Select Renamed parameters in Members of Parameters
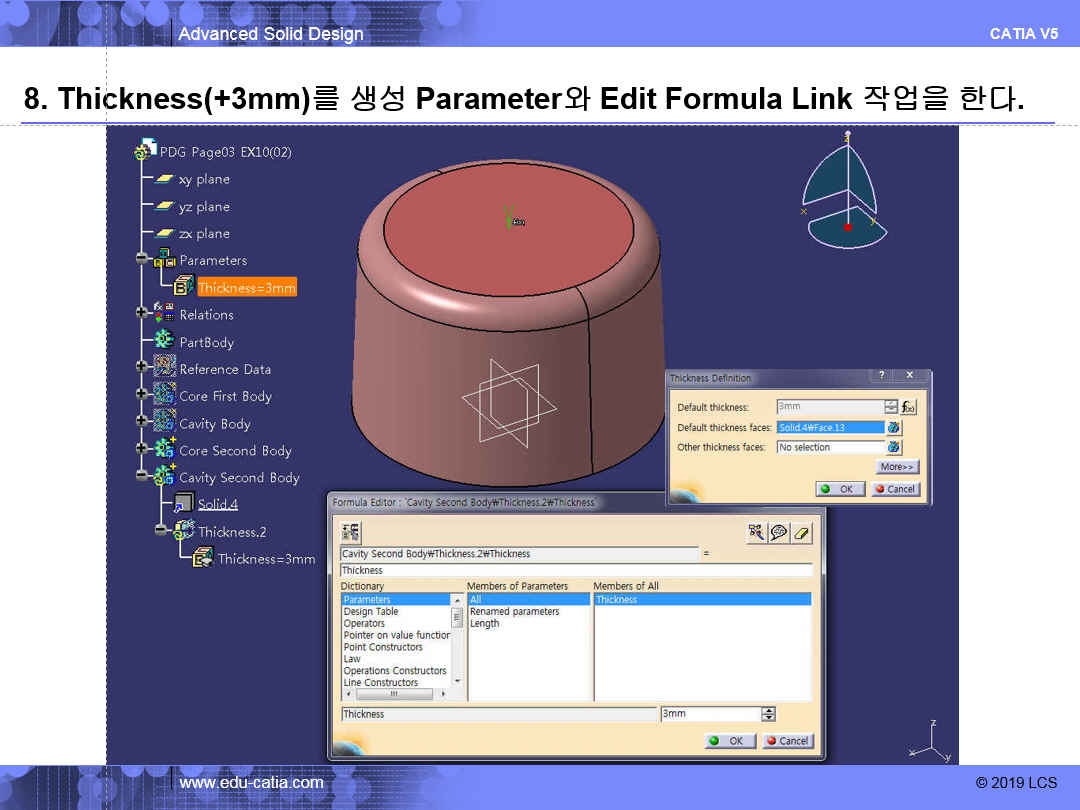Viewport: 1080px width, 810px height. [x=514, y=611]
